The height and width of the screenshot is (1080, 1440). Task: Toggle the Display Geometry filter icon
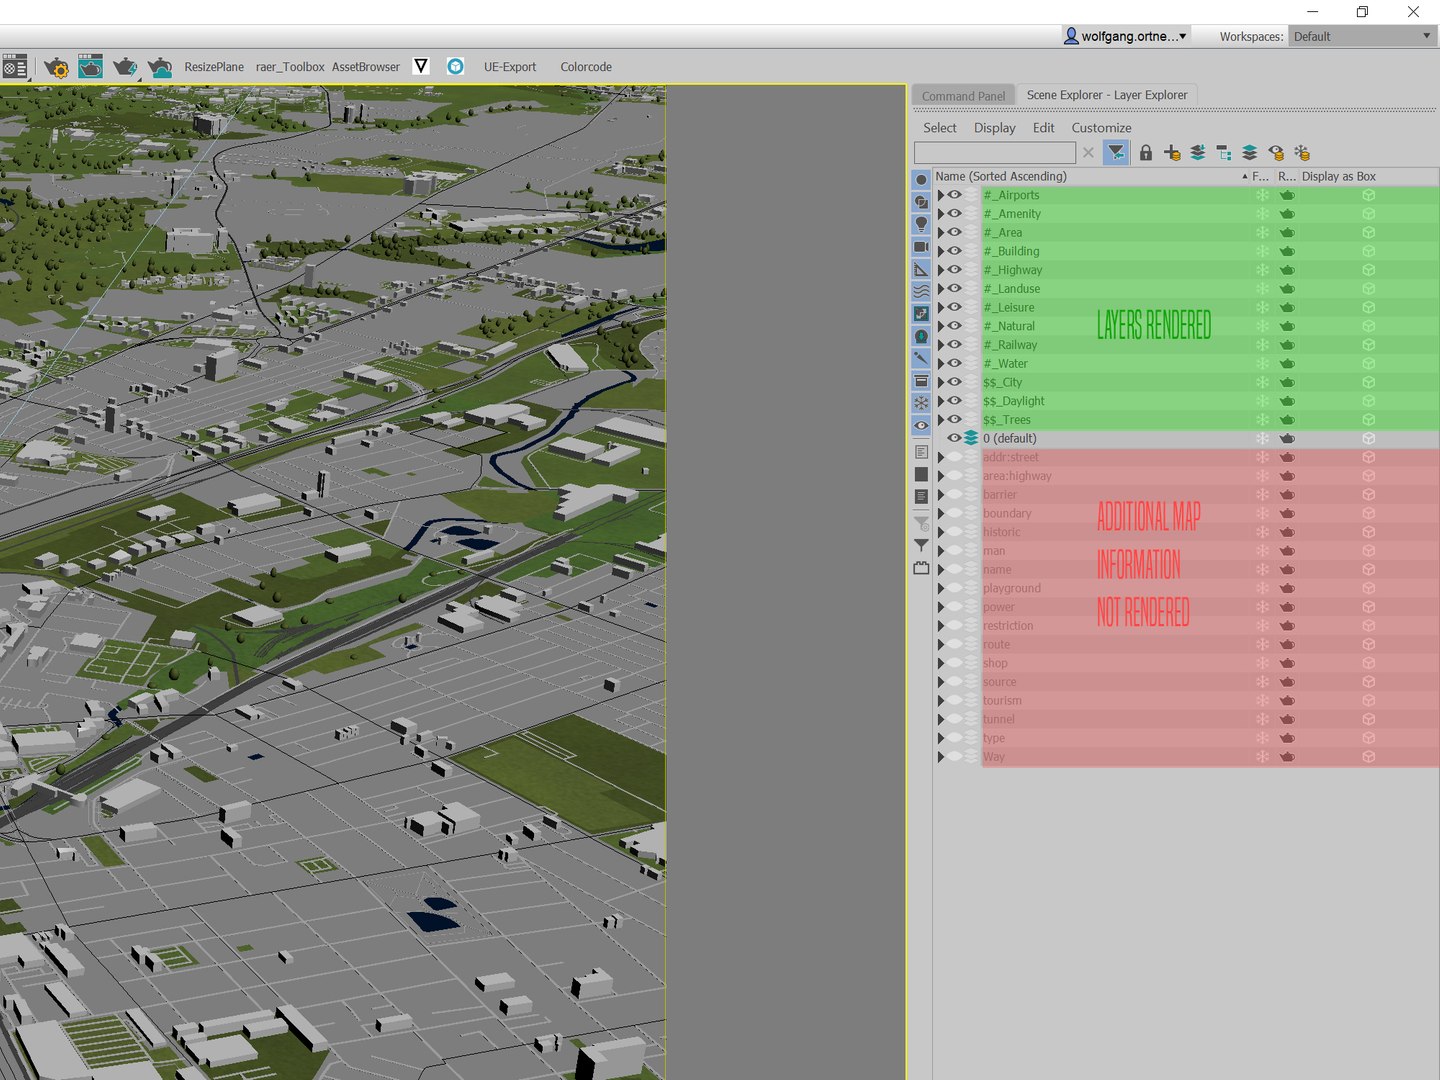[921, 180]
